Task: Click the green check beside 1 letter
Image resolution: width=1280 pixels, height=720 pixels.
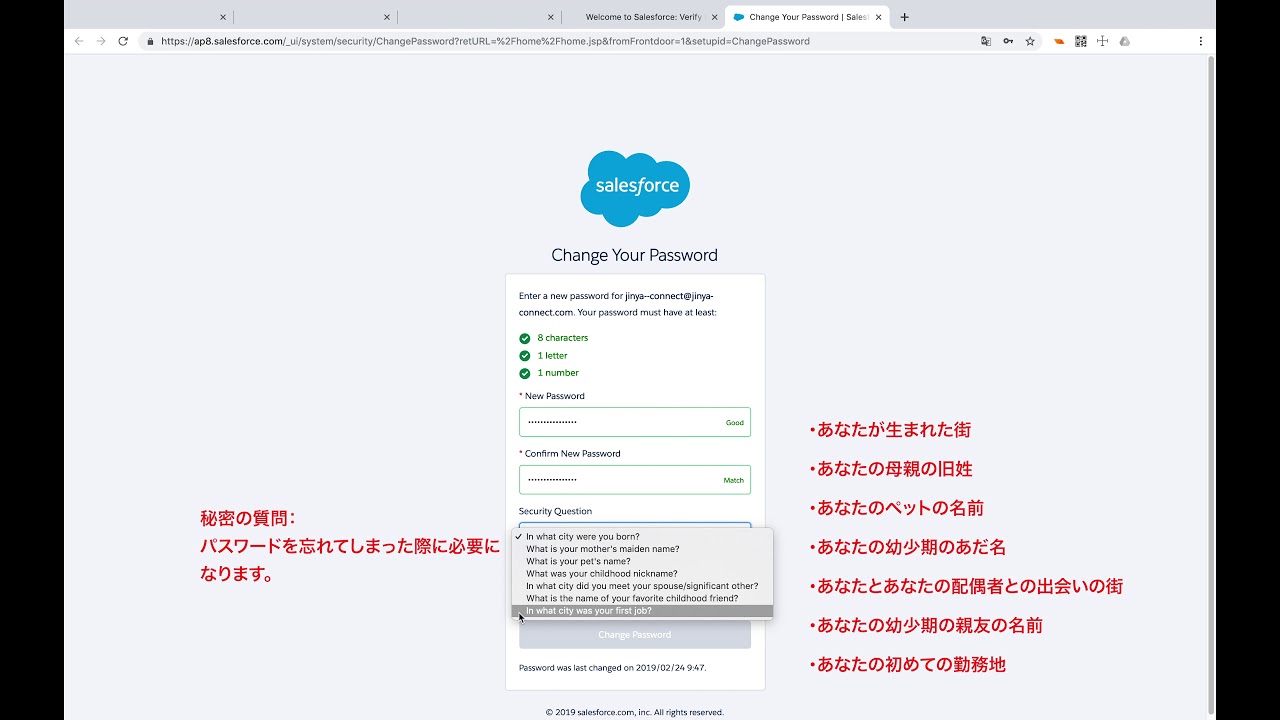Action: [525, 356]
